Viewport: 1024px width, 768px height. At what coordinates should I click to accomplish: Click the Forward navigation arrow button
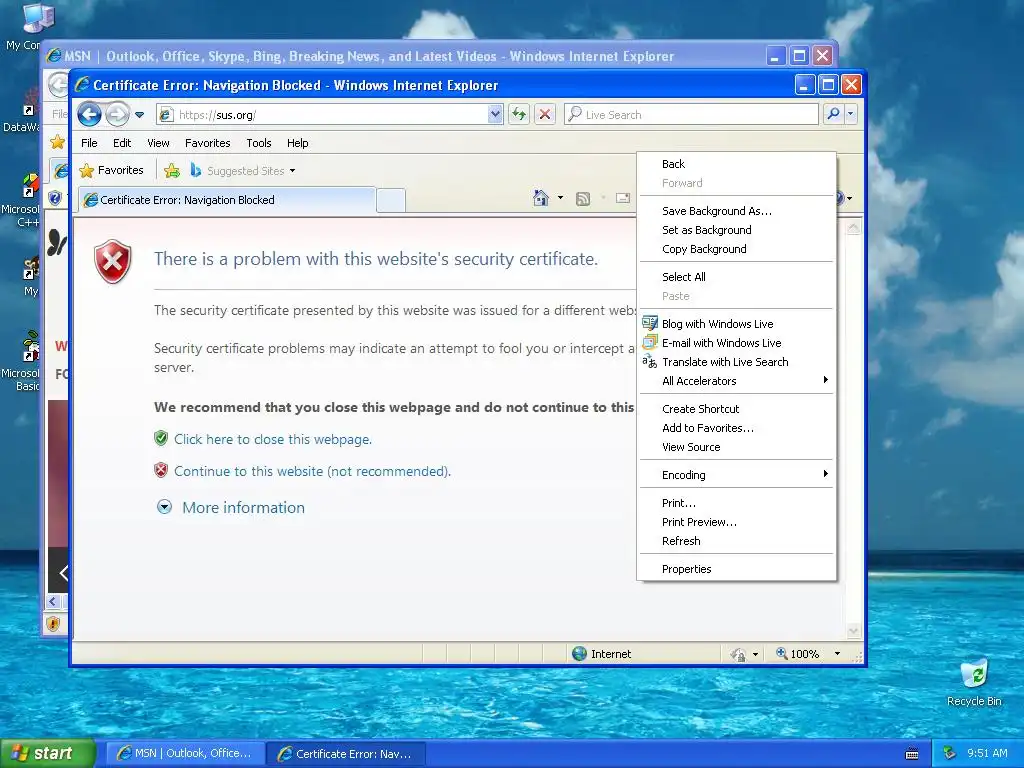pos(118,115)
